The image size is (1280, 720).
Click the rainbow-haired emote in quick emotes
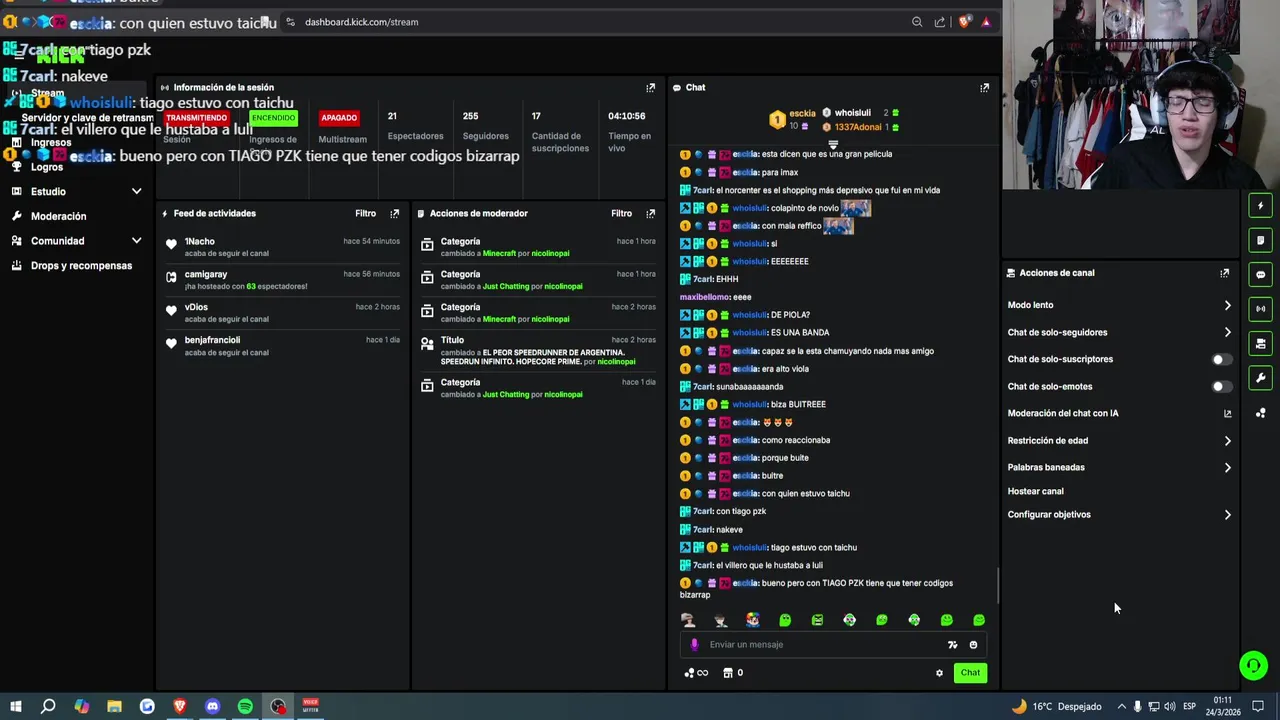[x=752, y=620]
